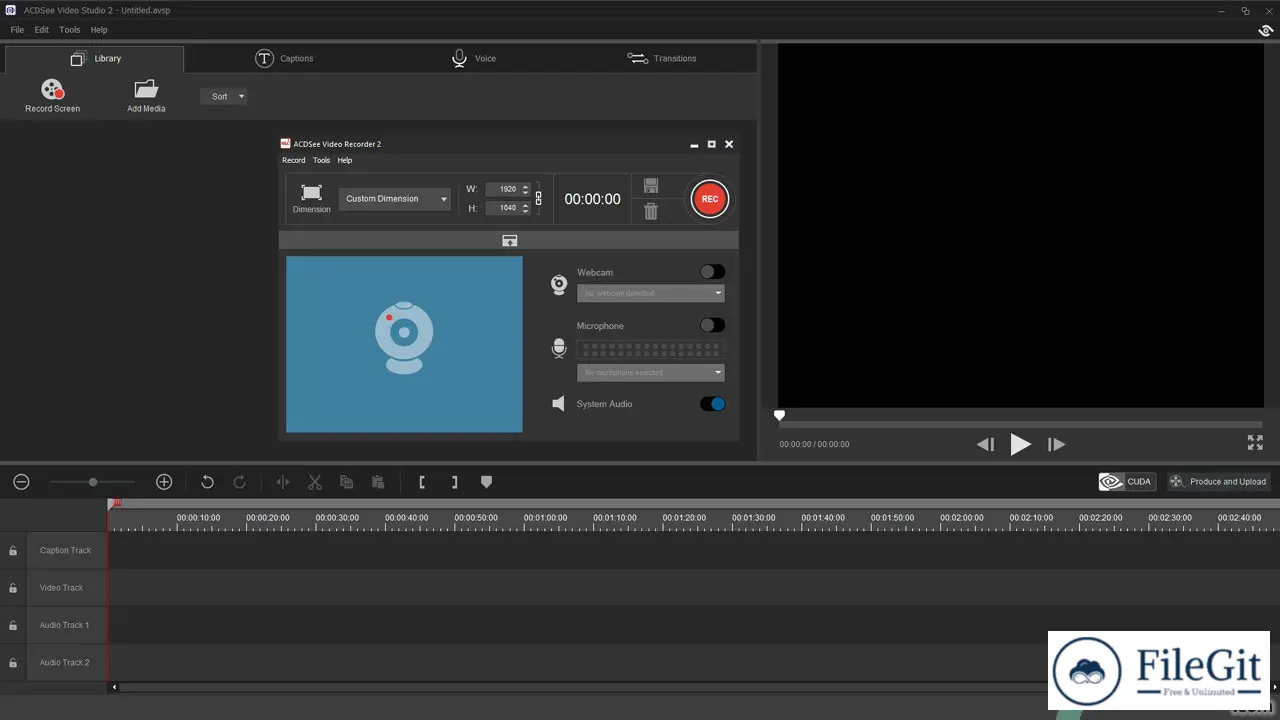Switch to the Captions tab
This screenshot has height=720, width=1280.
[x=284, y=58]
